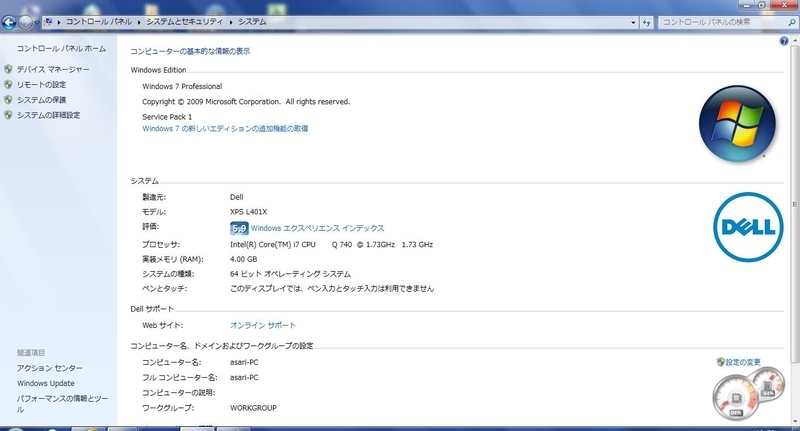Click the Back navigation arrow button
Screen dimensions: 800x431
tap(9, 22)
